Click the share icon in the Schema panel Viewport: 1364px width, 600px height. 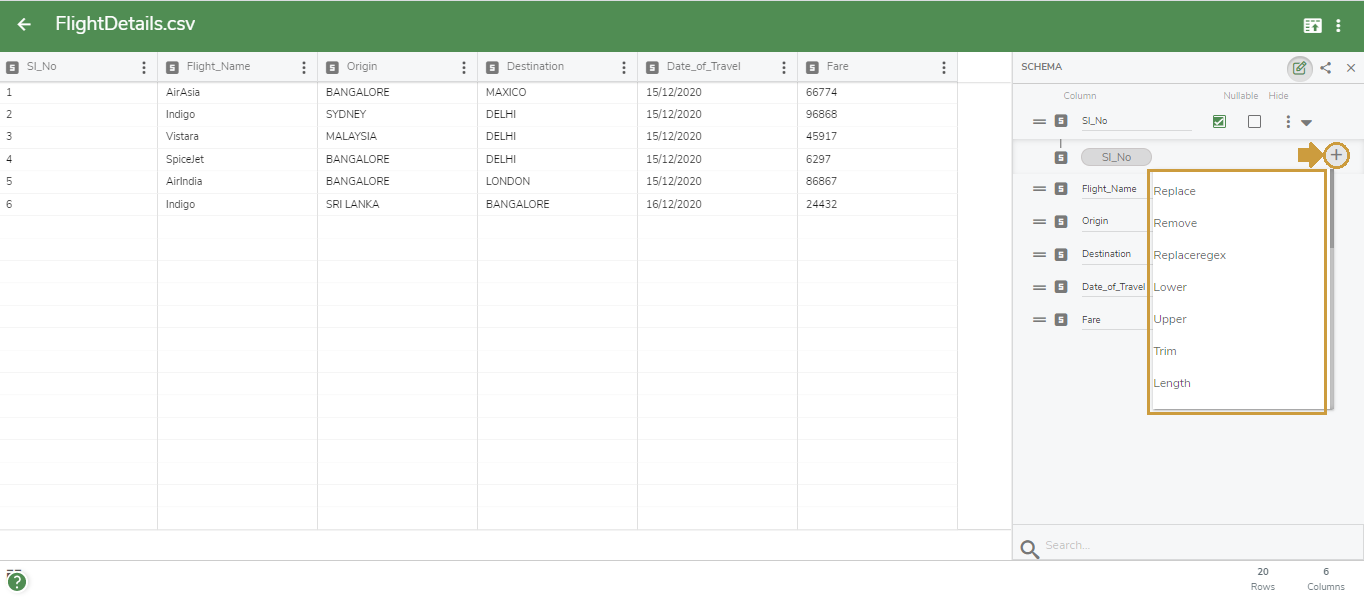coord(1325,68)
